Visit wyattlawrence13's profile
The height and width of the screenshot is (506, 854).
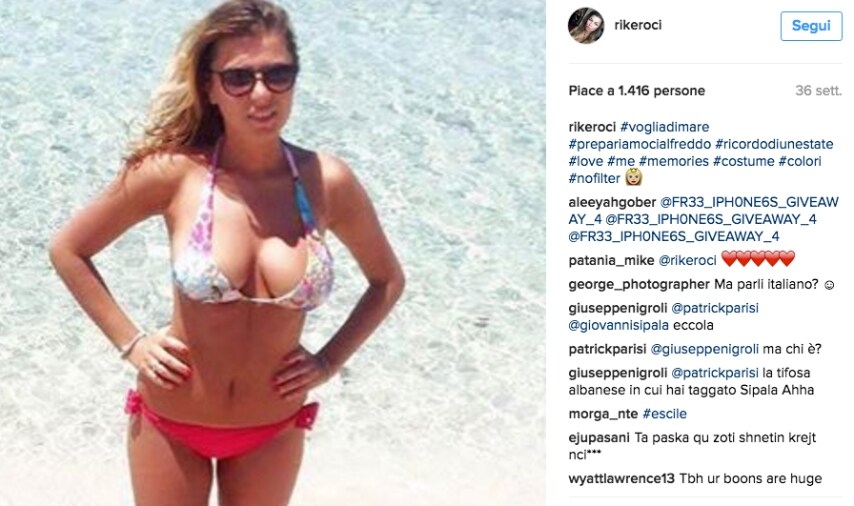pyautogui.click(x=621, y=479)
